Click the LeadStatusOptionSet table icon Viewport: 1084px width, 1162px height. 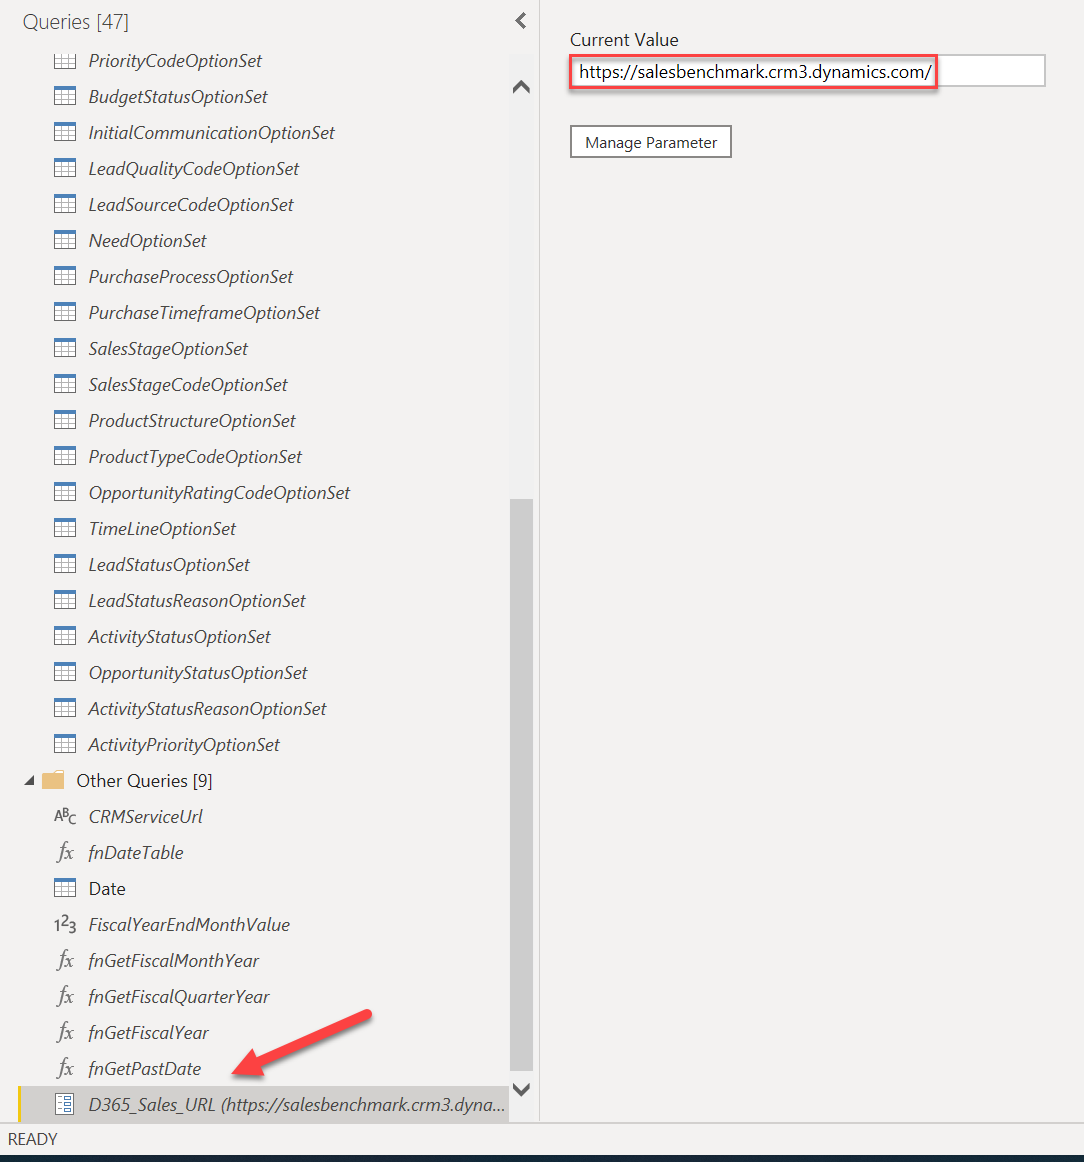point(64,565)
